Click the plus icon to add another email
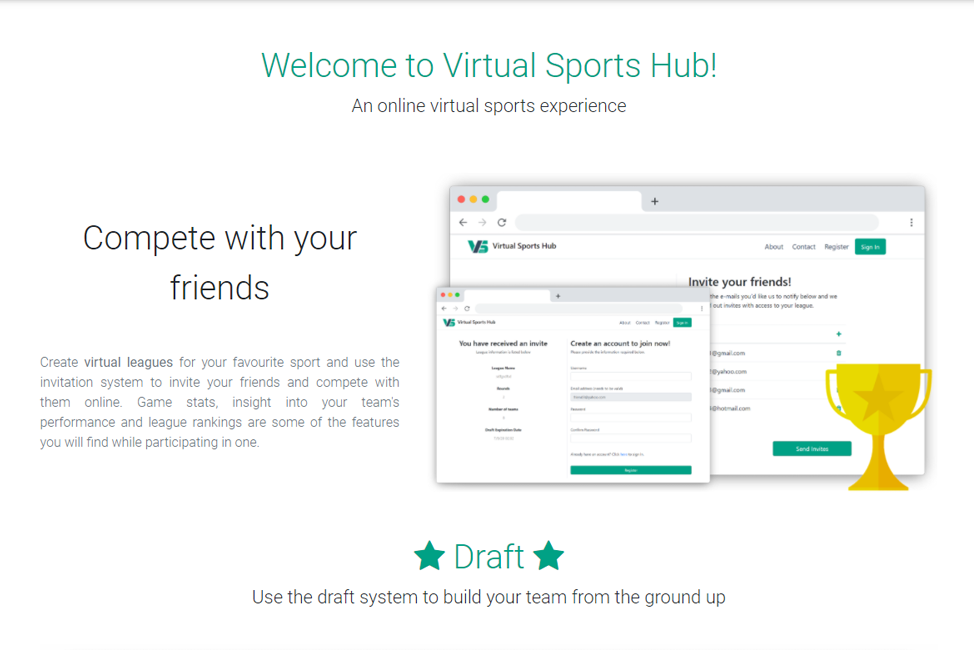This screenshot has width=974, height=650. [x=839, y=334]
